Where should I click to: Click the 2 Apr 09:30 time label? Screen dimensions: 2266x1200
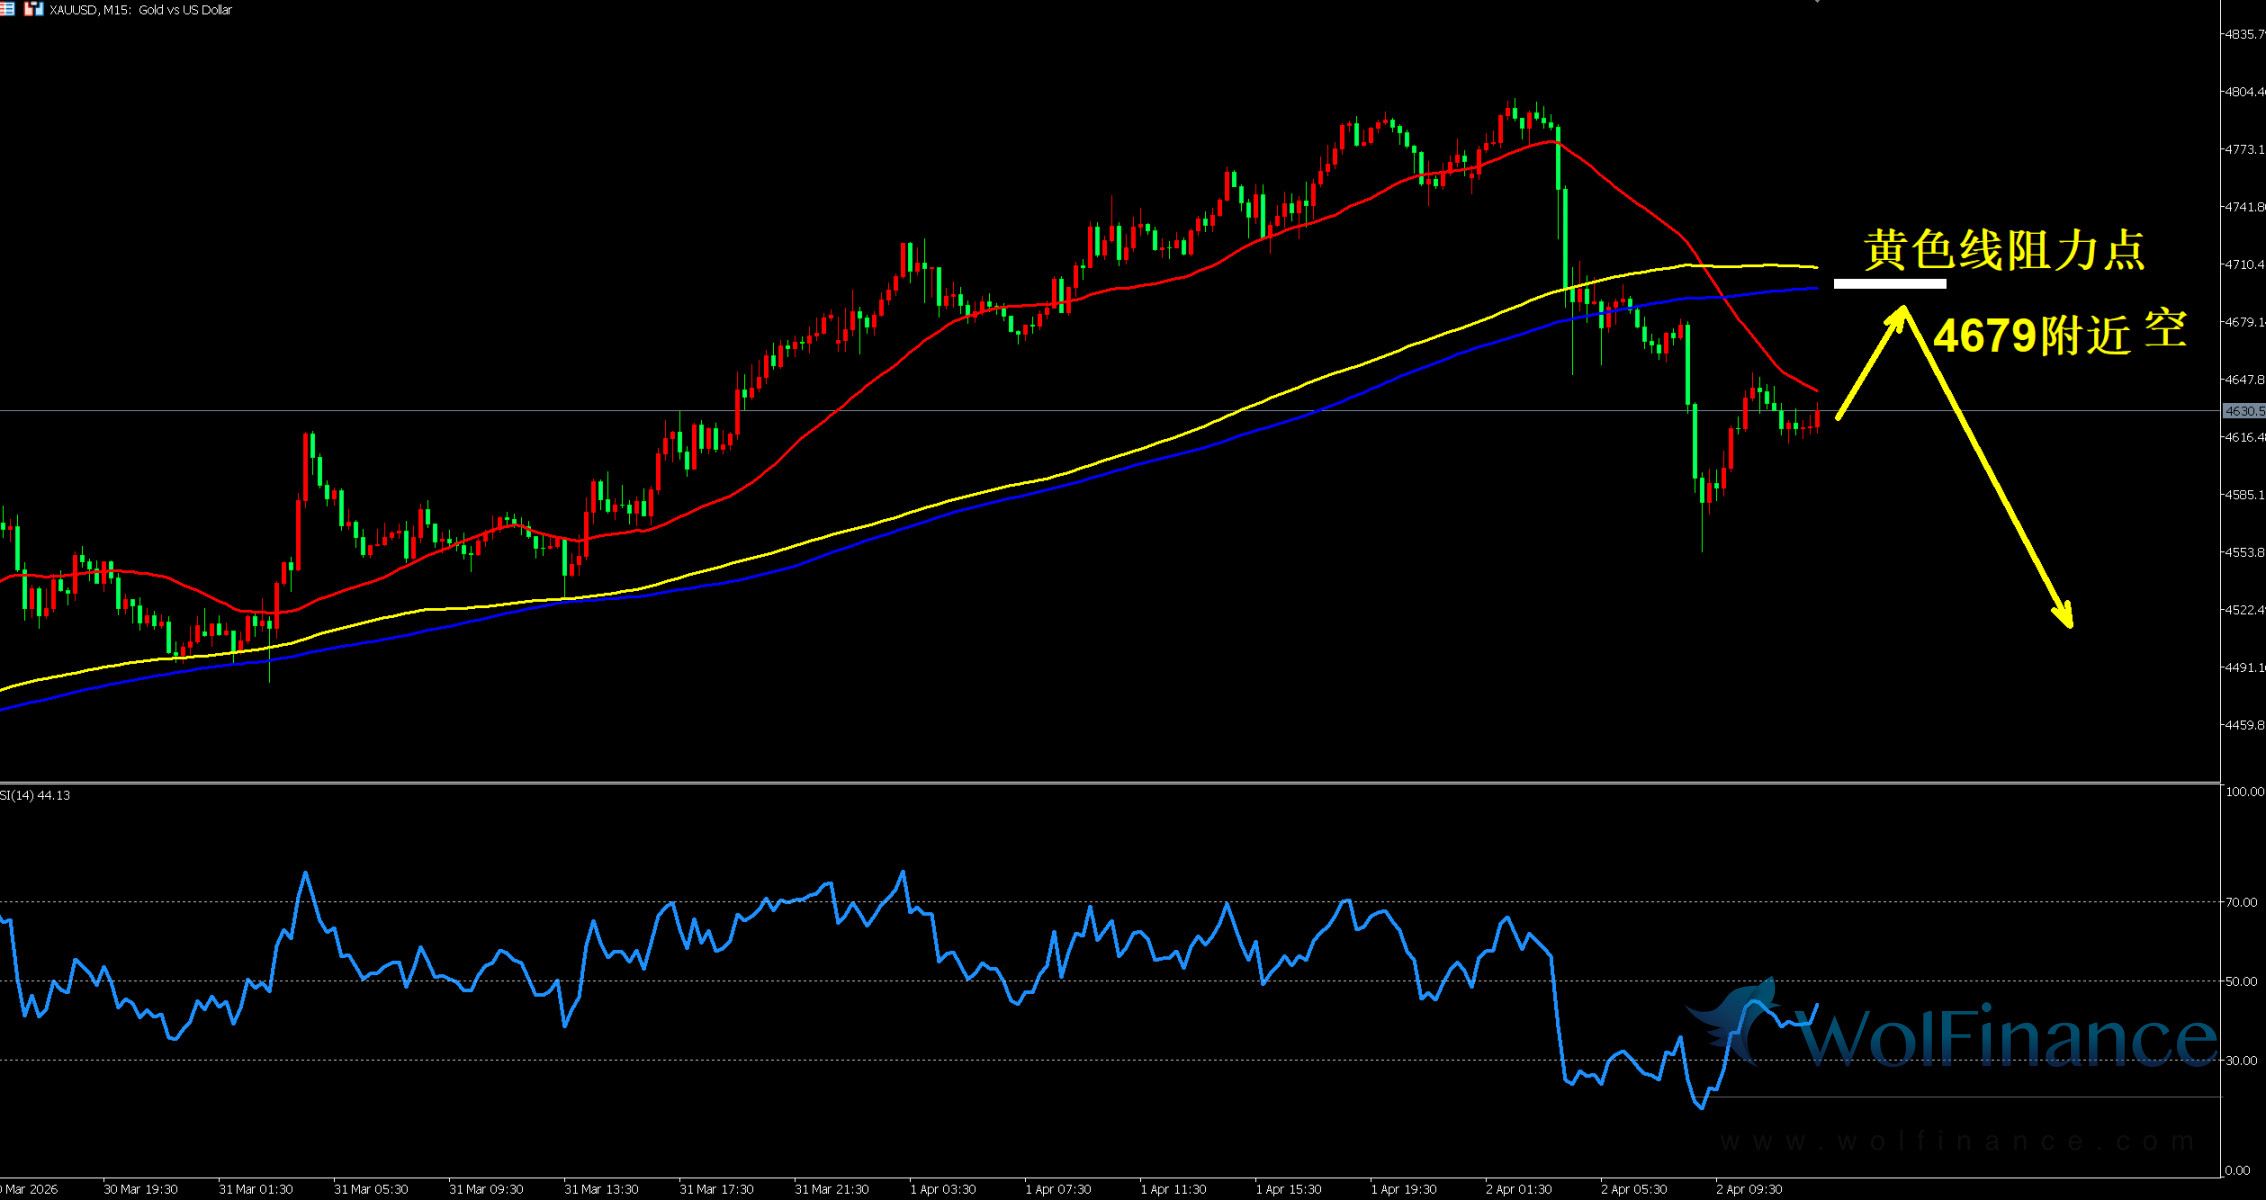(x=1749, y=1189)
